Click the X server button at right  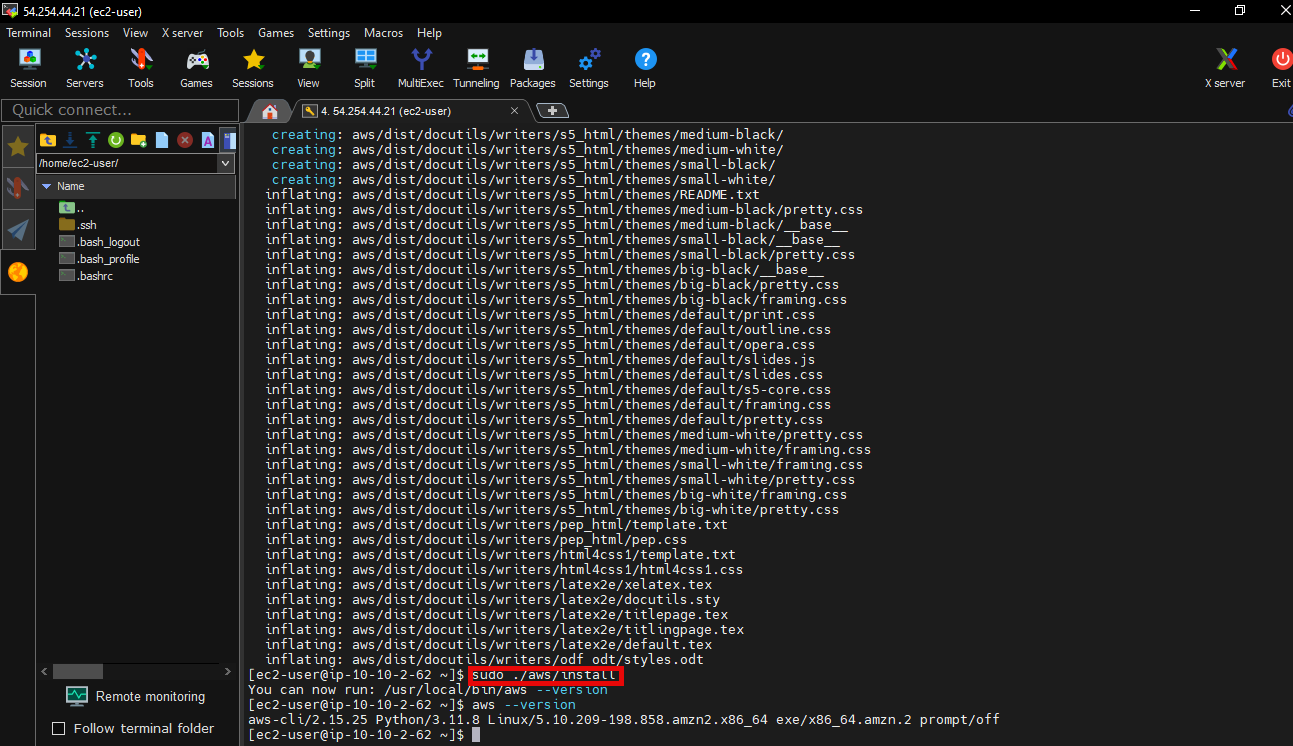(1226, 68)
